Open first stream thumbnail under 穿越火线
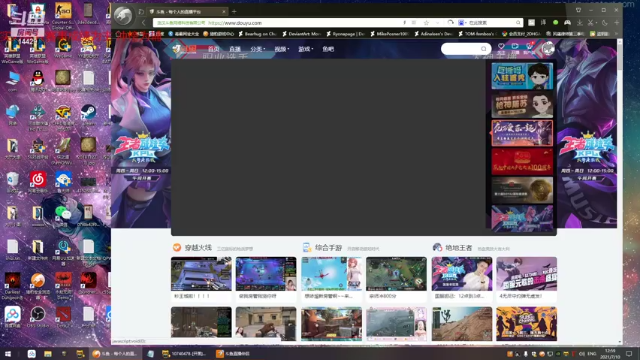 click(201, 274)
